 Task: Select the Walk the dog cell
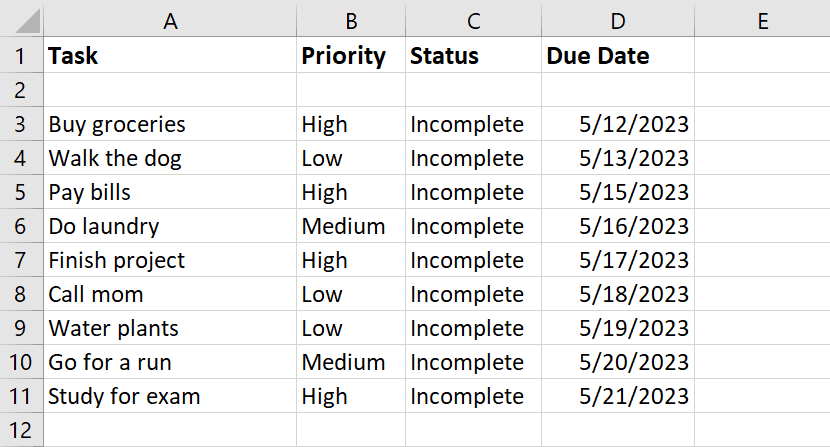(x=170, y=158)
